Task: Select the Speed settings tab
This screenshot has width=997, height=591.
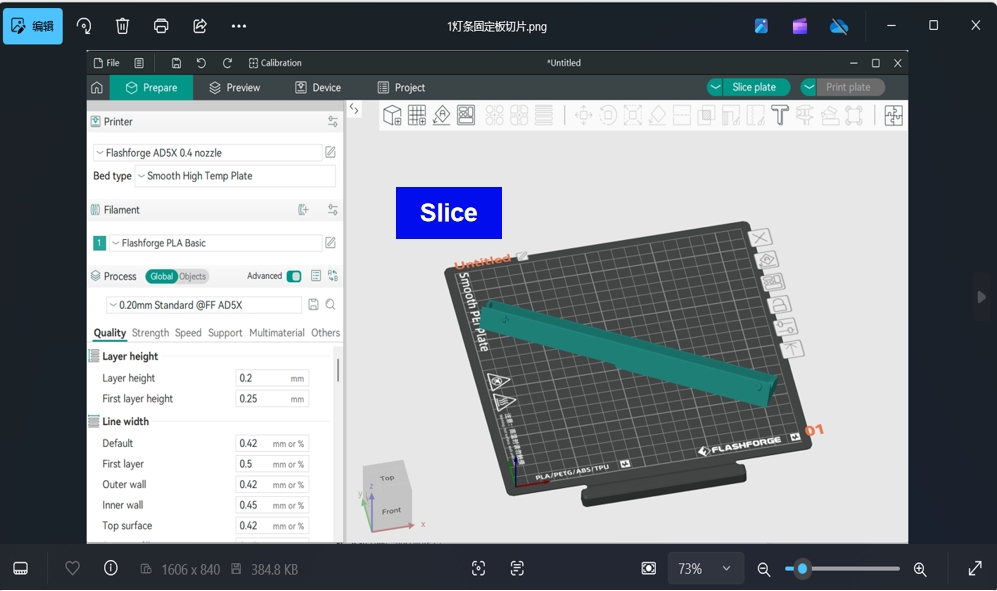Action: point(188,333)
